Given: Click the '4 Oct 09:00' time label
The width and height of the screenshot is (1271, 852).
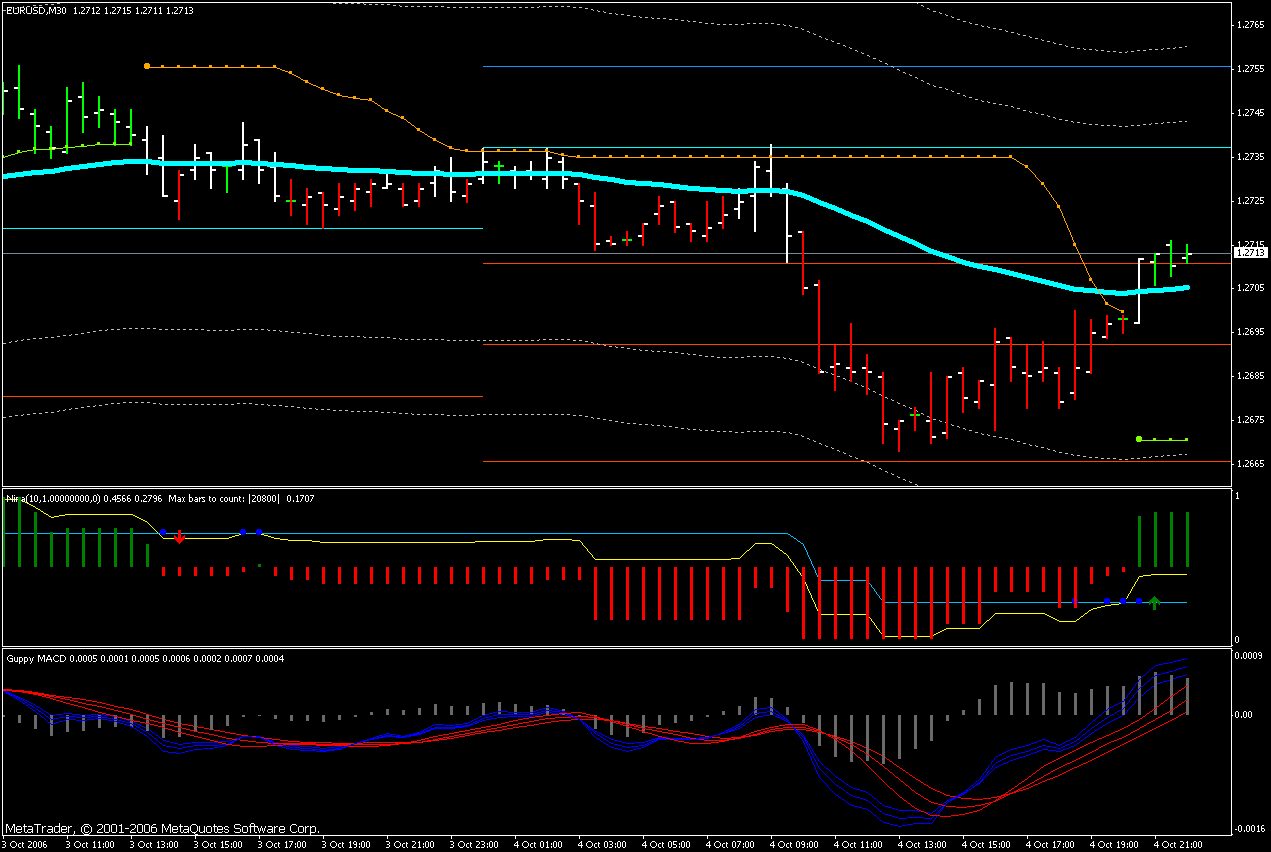Looking at the screenshot, I should pyautogui.click(x=792, y=845).
